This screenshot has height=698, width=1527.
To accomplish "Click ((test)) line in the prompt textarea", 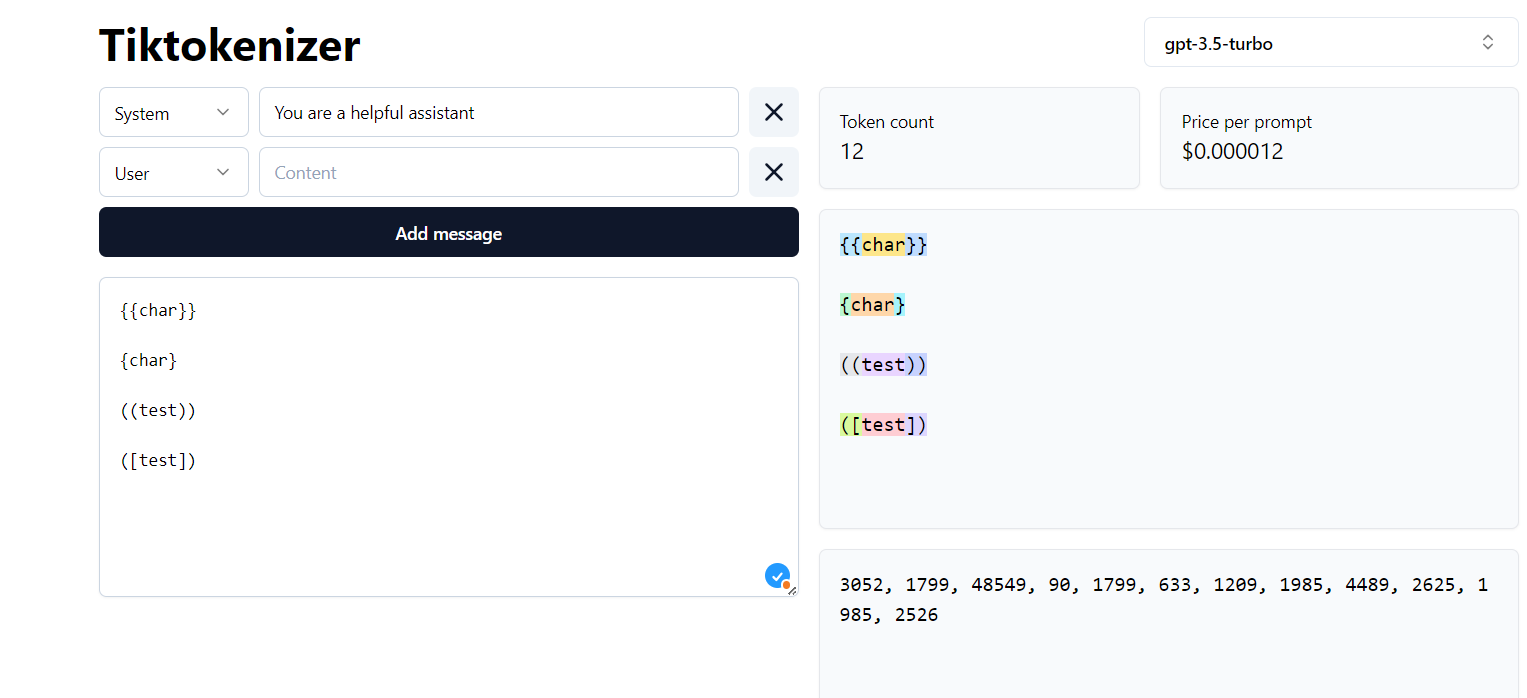I will coord(158,410).
